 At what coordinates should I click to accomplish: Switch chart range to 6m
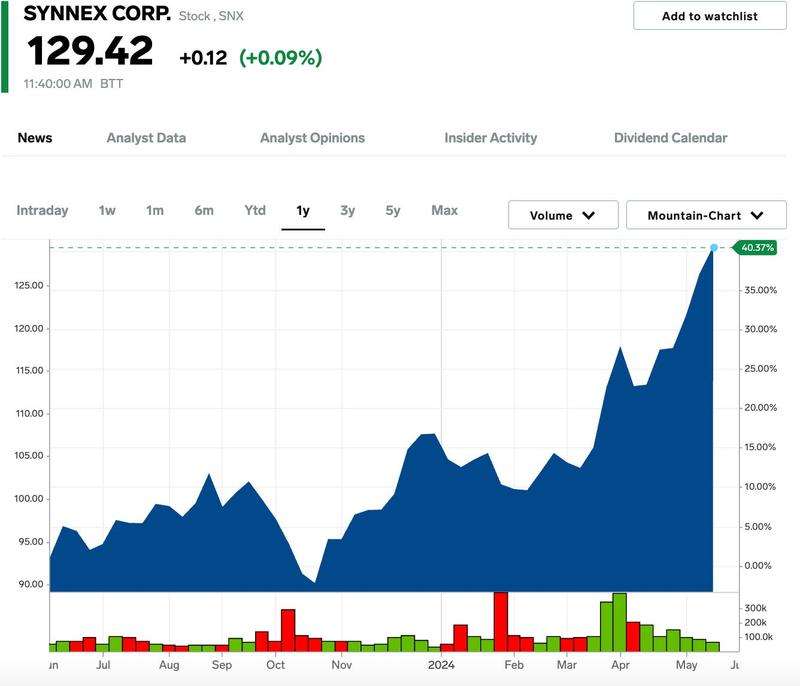tap(204, 210)
